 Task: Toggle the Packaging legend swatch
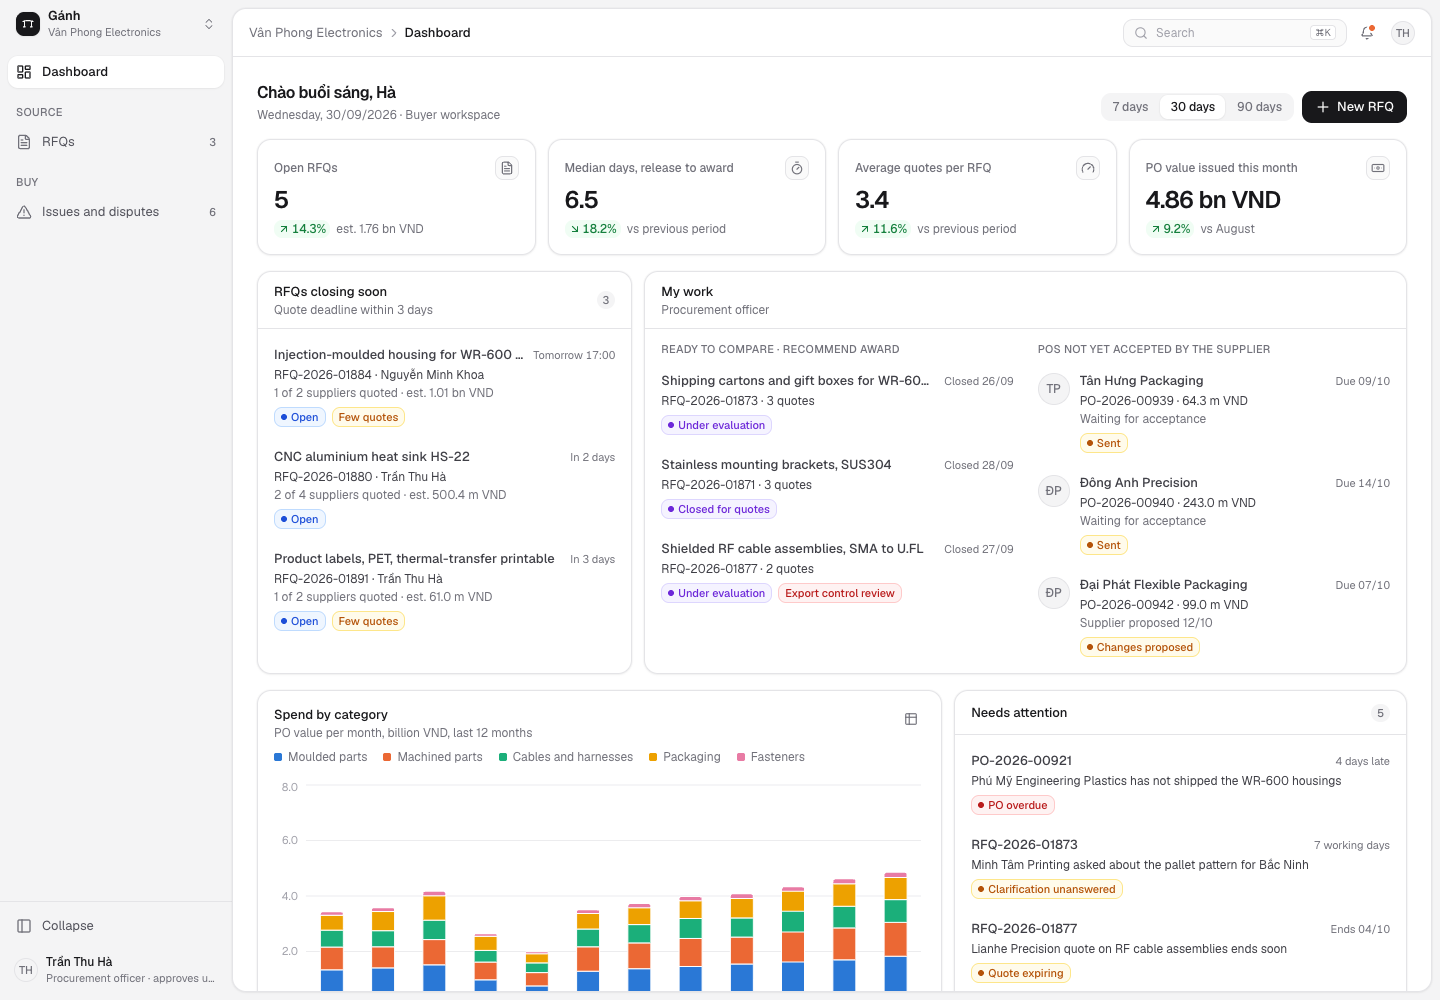pyautogui.click(x=653, y=757)
